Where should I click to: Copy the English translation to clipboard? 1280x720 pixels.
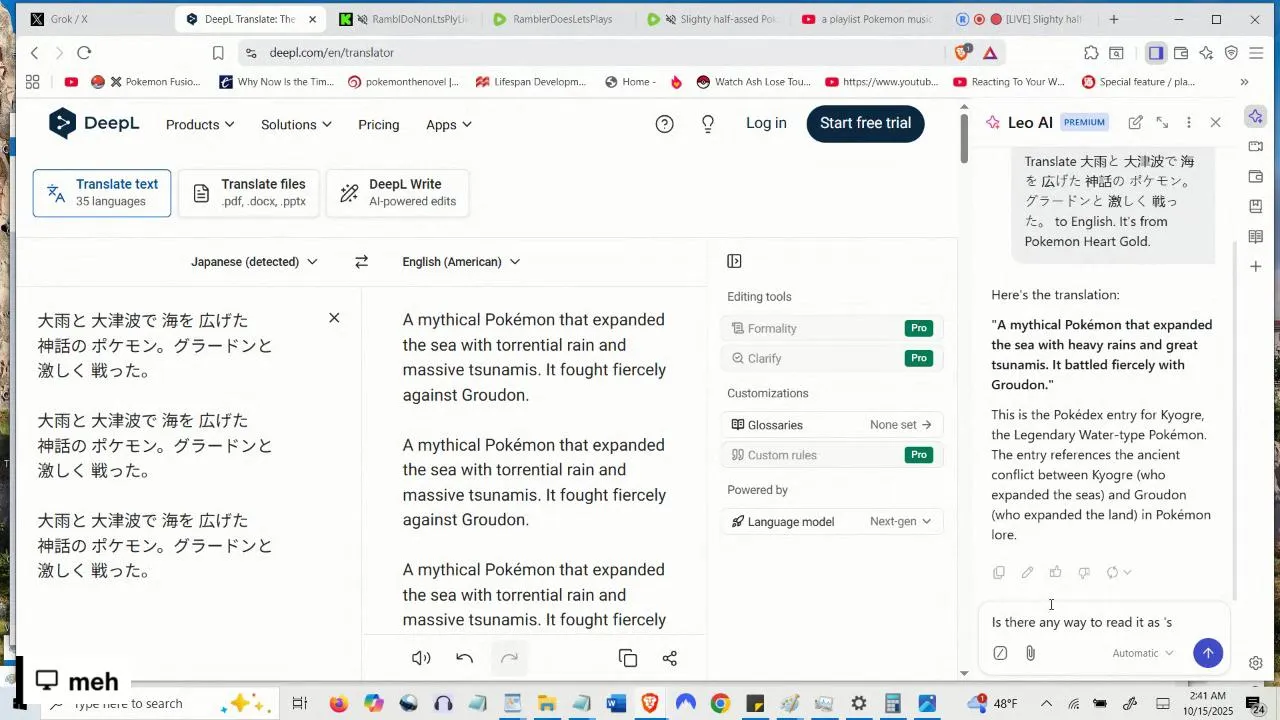(x=628, y=658)
